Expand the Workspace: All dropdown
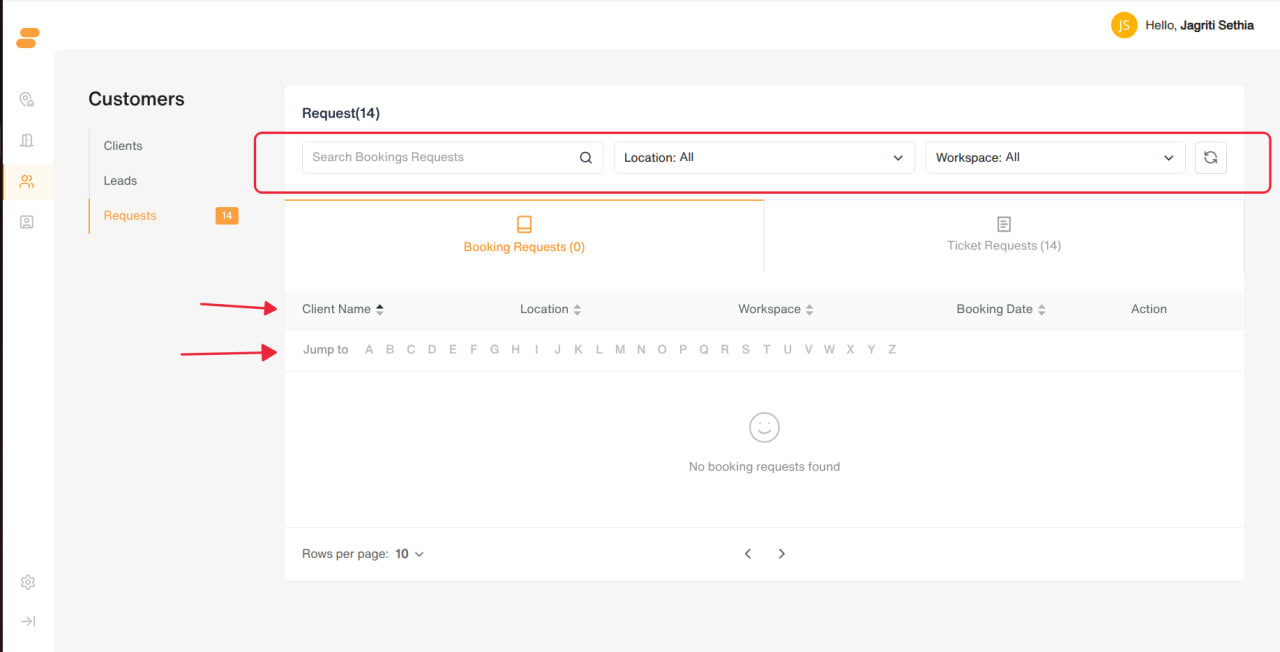The width and height of the screenshot is (1280, 652). pyautogui.click(x=1055, y=157)
